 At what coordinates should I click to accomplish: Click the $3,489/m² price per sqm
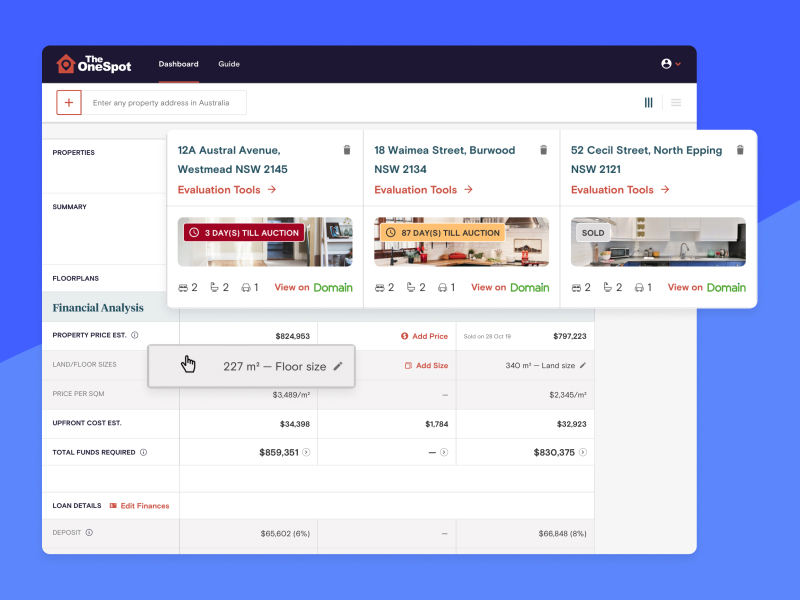tap(291, 395)
